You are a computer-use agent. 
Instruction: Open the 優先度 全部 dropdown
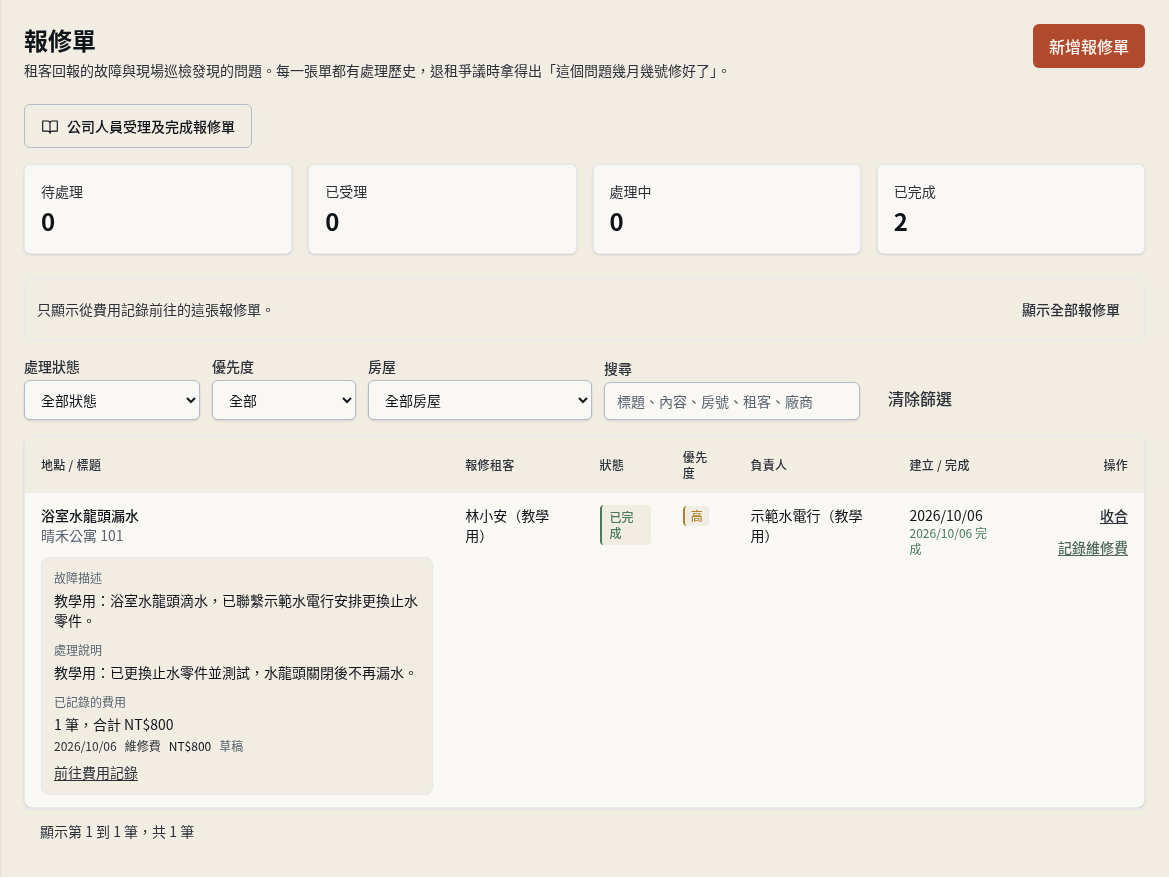(284, 400)
